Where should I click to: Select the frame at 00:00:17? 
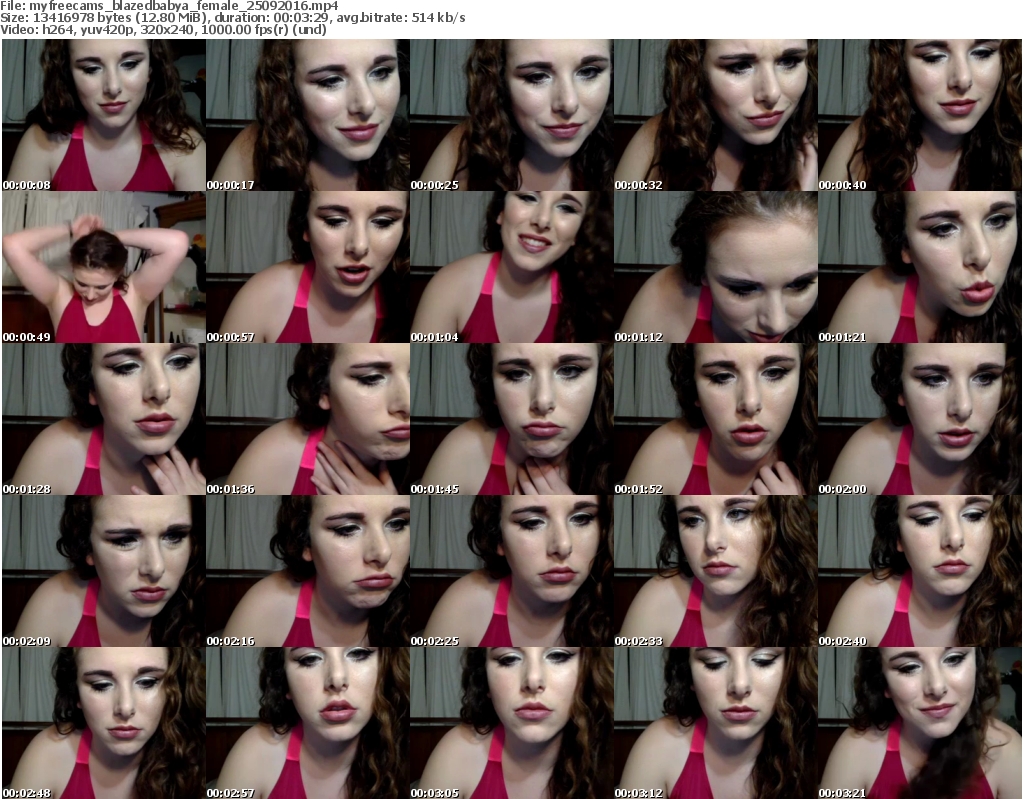307,116
